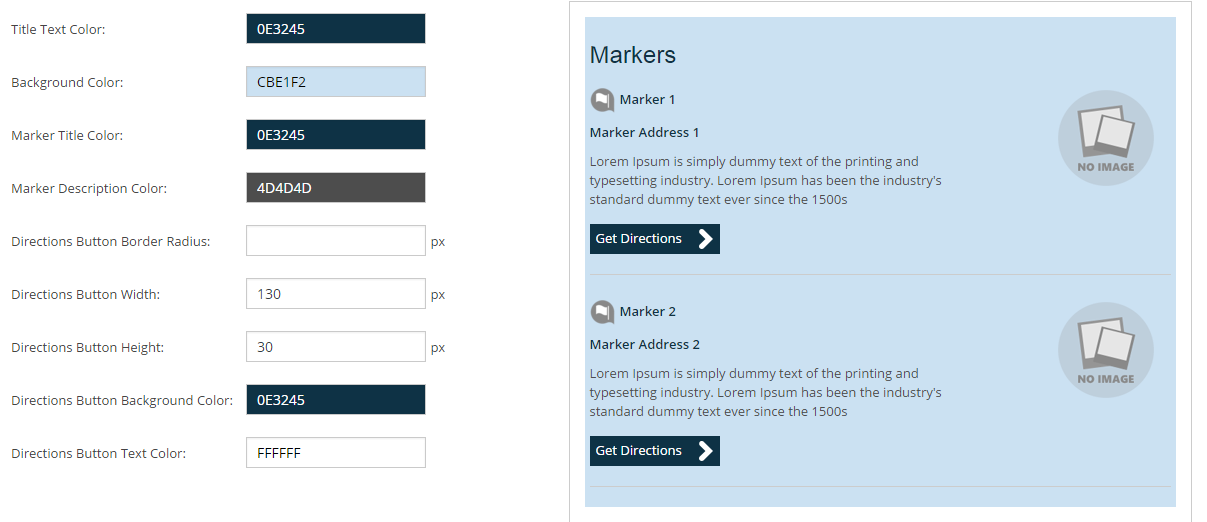Click the Marker Address 2 heading
Image resolution: width=1207 pixels, height=522 pixels.
click(644, 345)
